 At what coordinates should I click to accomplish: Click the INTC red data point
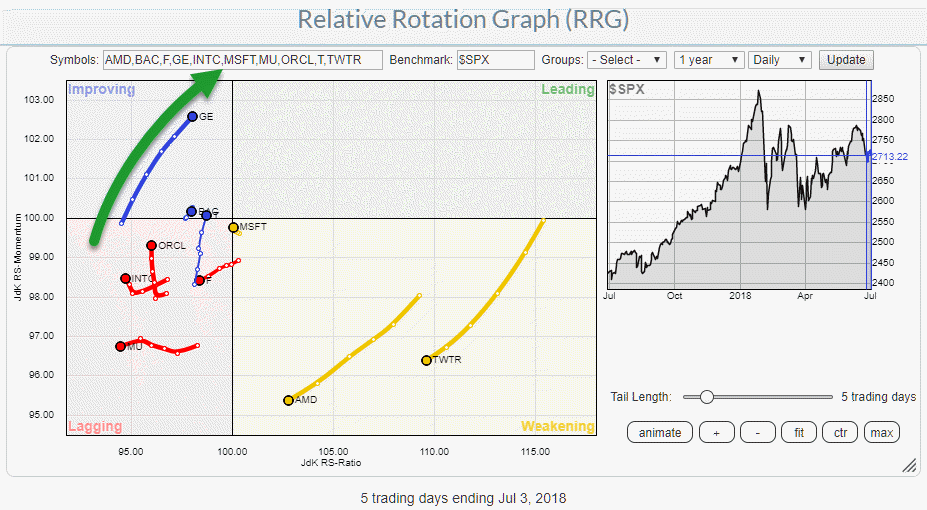[x=125, y=278]
